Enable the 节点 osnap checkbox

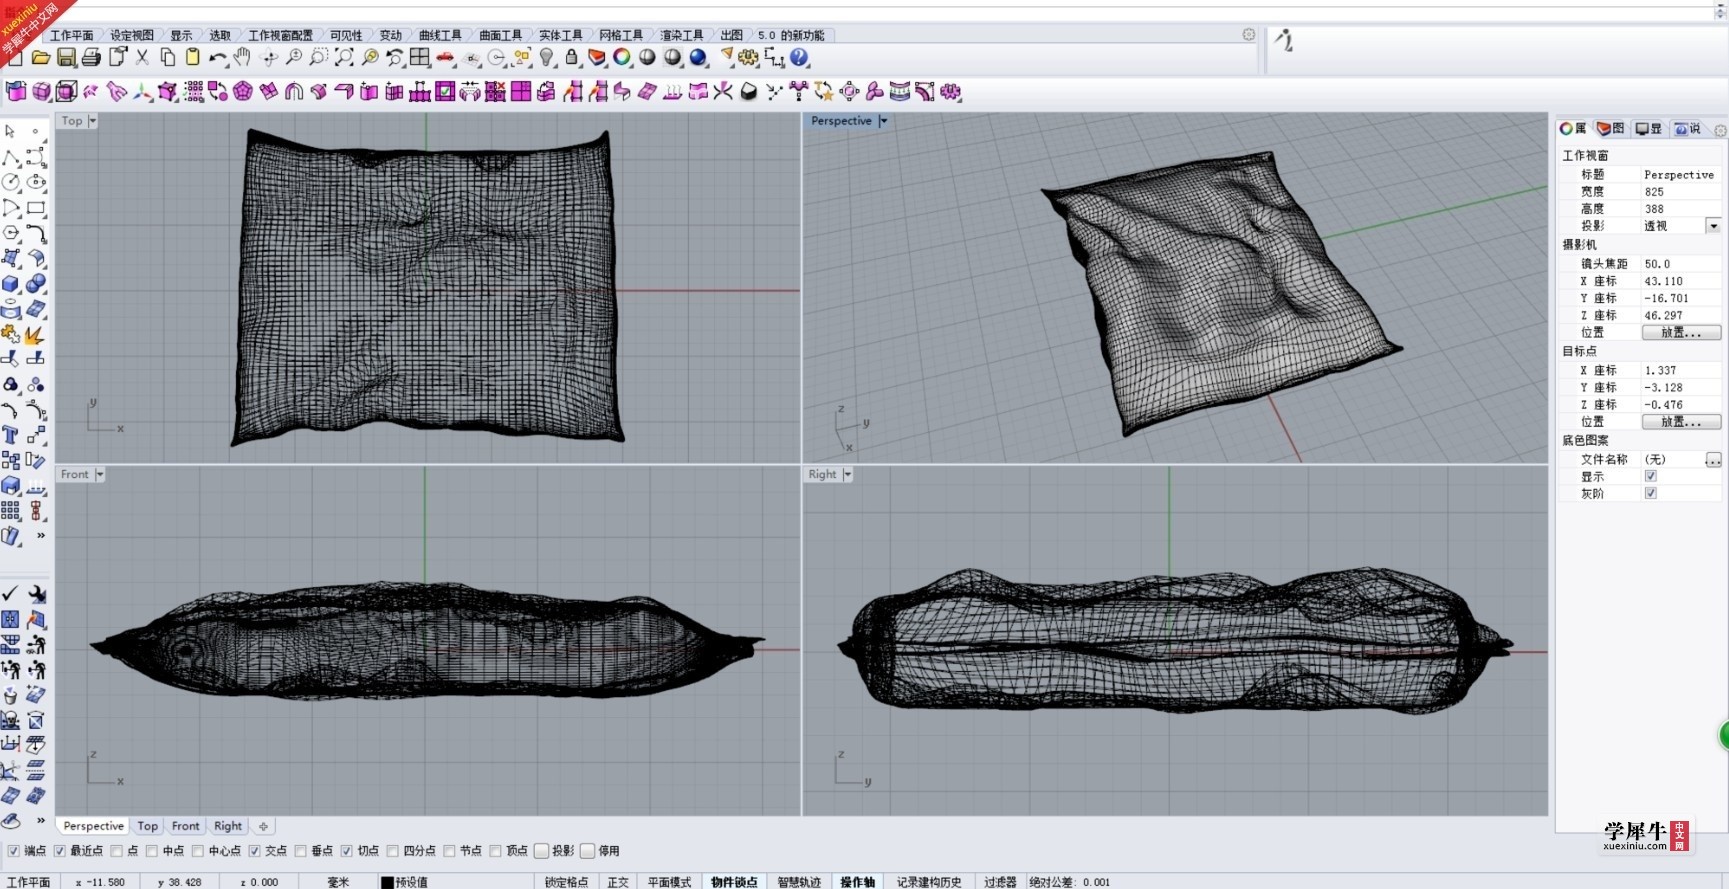tap(449, 851)
